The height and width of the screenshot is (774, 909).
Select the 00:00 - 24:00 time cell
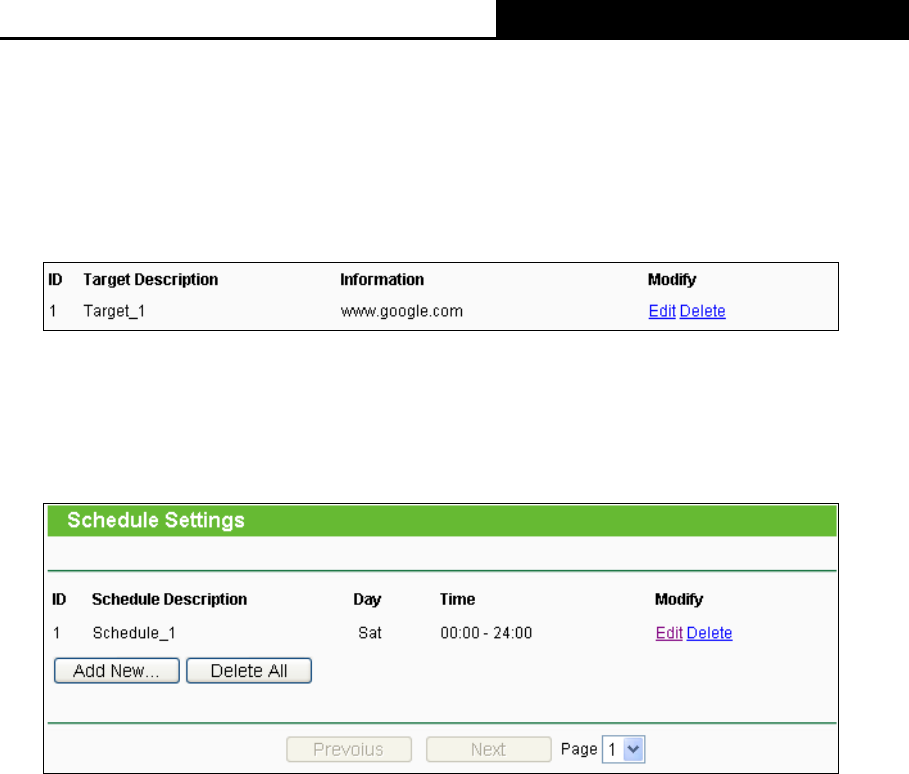click(x=486, y=633)
